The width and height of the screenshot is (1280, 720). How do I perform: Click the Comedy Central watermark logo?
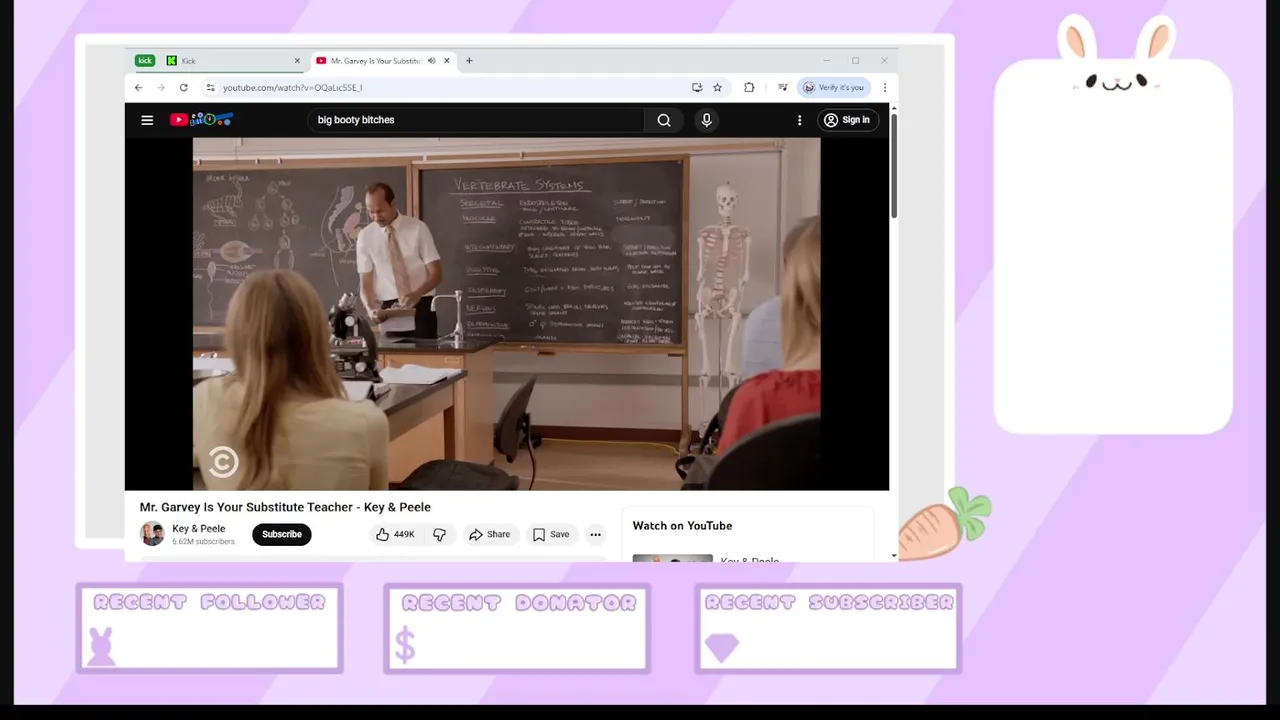(223, 461)
